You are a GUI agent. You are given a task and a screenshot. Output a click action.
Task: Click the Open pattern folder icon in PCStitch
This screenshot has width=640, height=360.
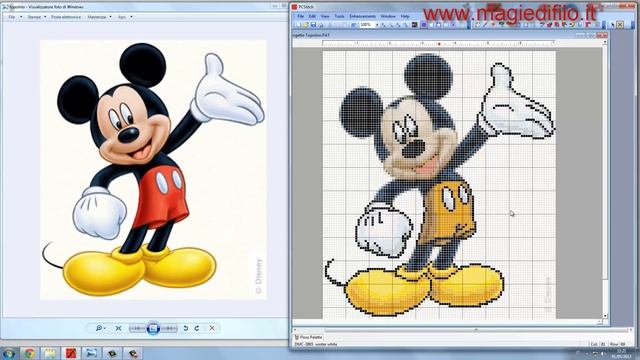tap(306, 25)
